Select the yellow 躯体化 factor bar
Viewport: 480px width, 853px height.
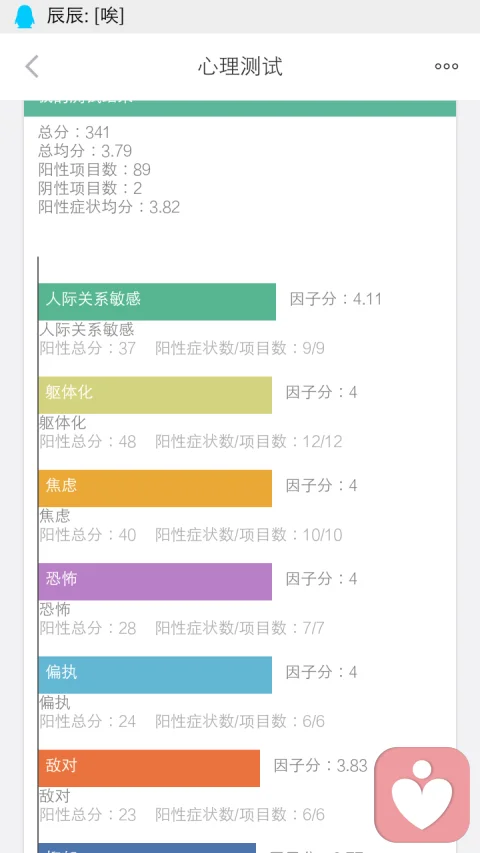coord(155,395)
